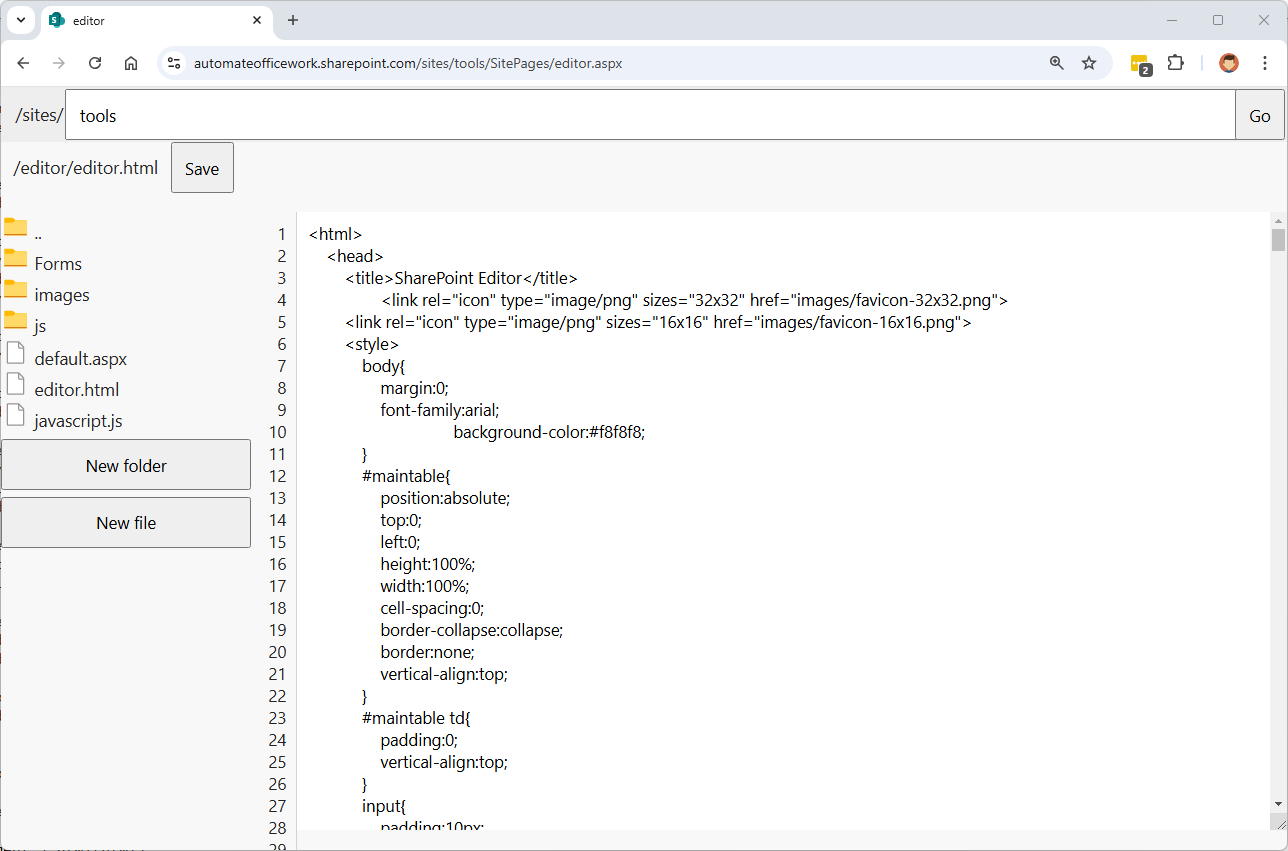Go back to the previous page
The image size is (1288, 851).
coord(23,63)
